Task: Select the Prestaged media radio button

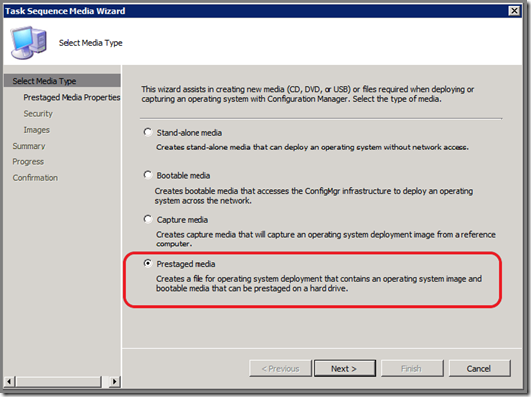Action: [x=148, y=263]
